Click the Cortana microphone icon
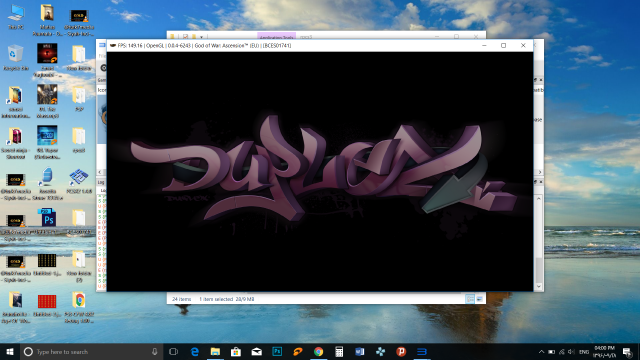Screen dimensions: 640x360 point(155,351)
